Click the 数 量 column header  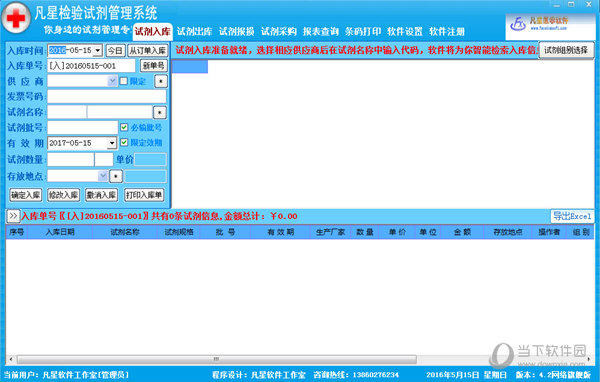click(365, 232)
